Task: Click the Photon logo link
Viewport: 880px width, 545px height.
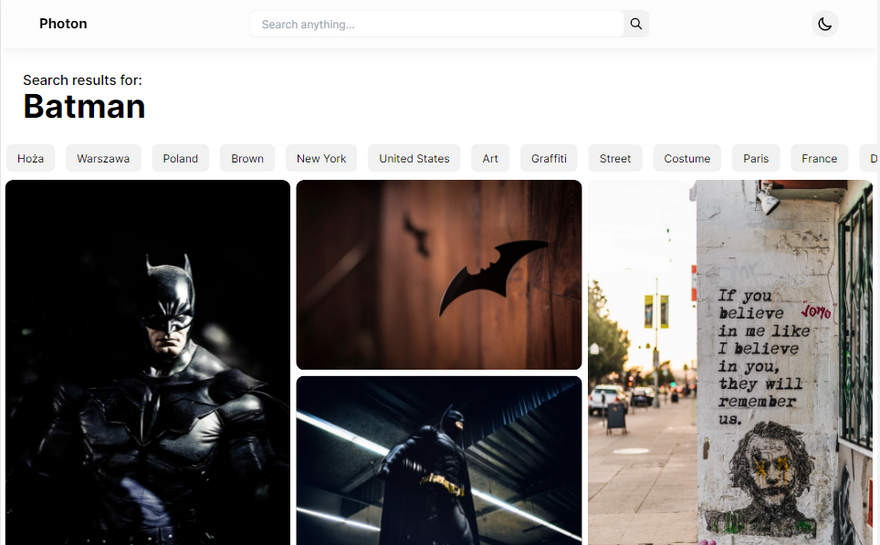Action: tap(63, 24)
